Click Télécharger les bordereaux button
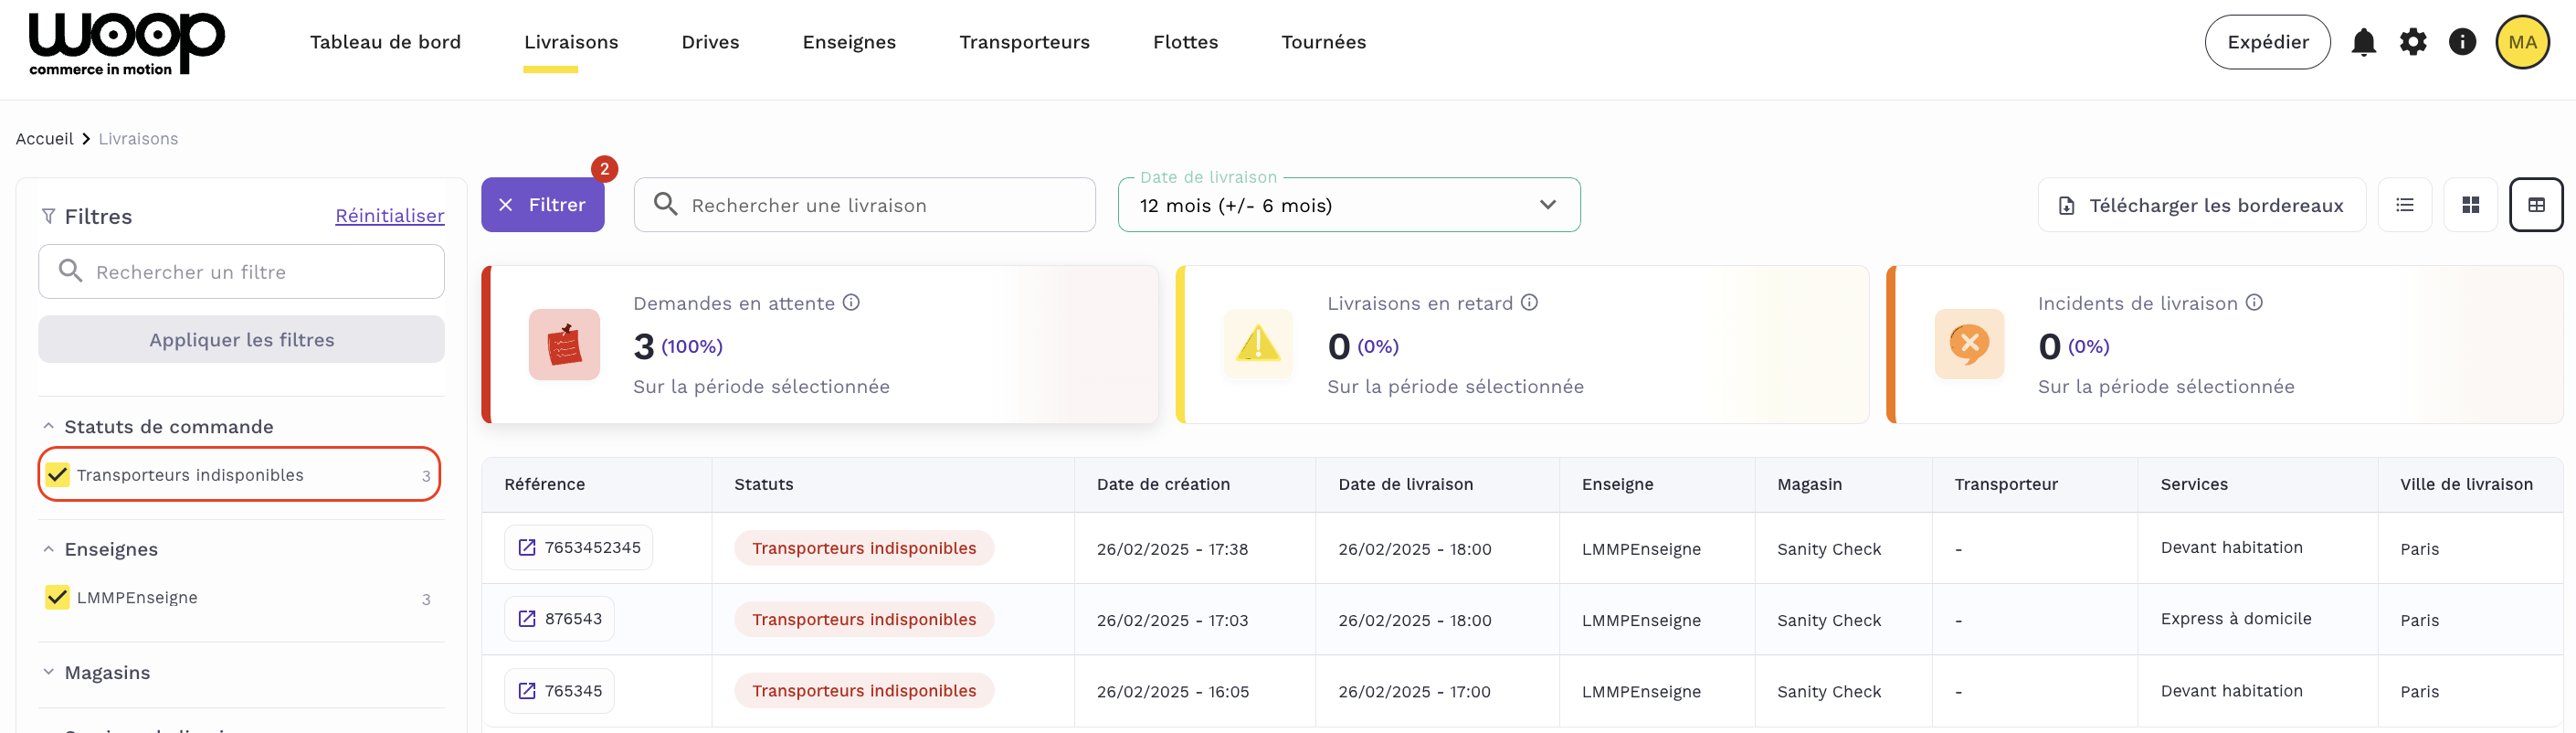 click(2201, 205)
